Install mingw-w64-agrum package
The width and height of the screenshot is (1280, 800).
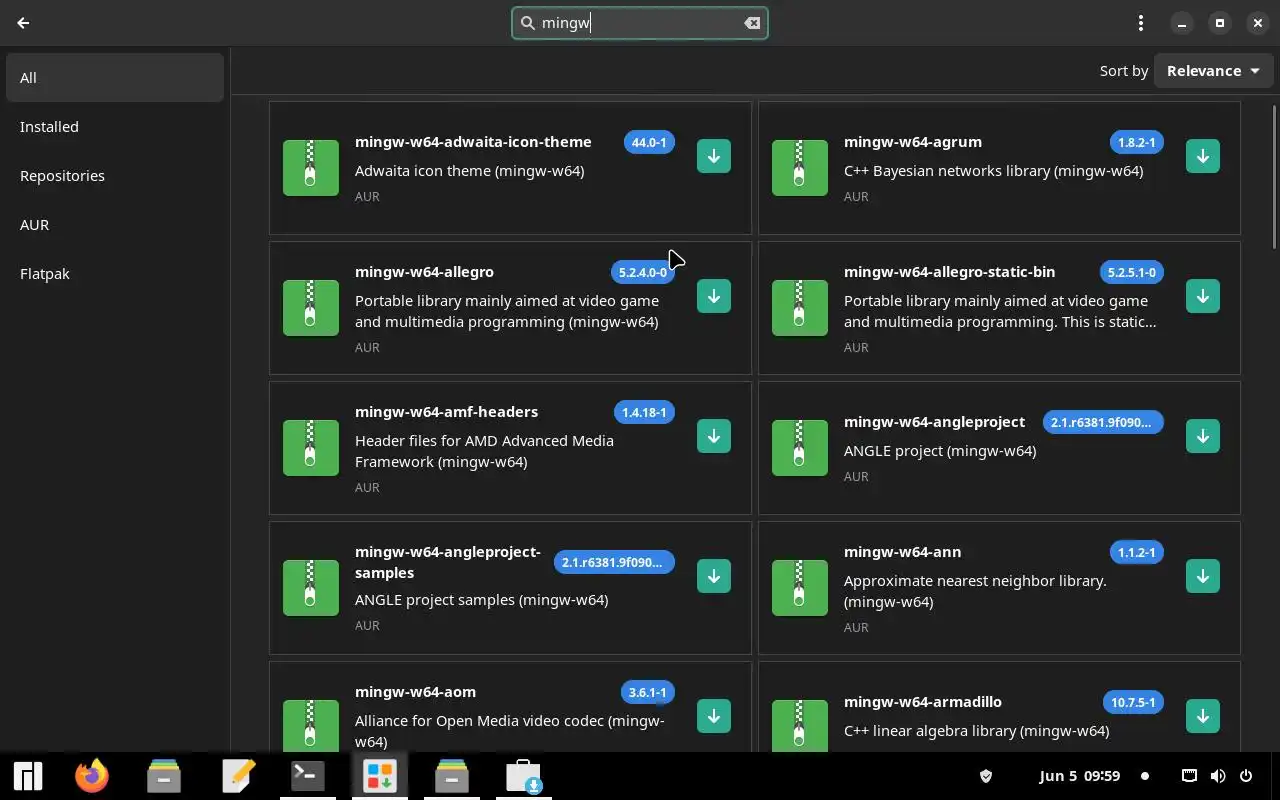pyautogui.click(x=1203, y=156)
